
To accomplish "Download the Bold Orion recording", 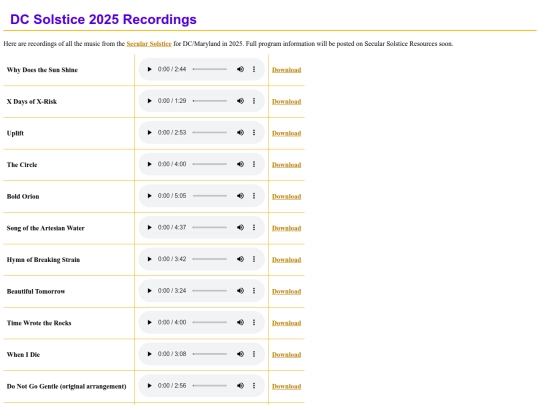I will [287, 197].
